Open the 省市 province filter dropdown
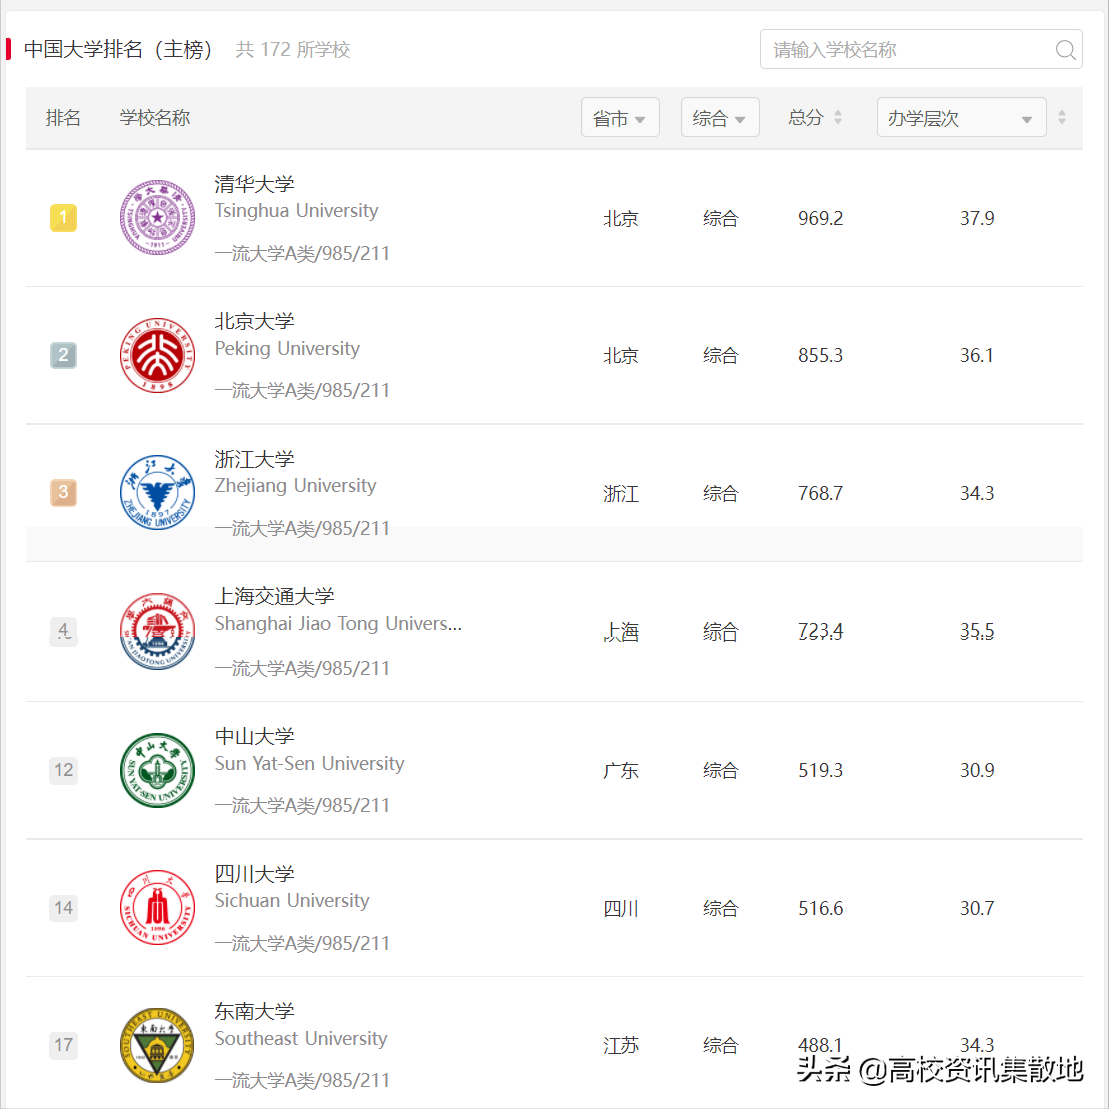This screenshot has height=1109, width=1109. click(620, 117)
